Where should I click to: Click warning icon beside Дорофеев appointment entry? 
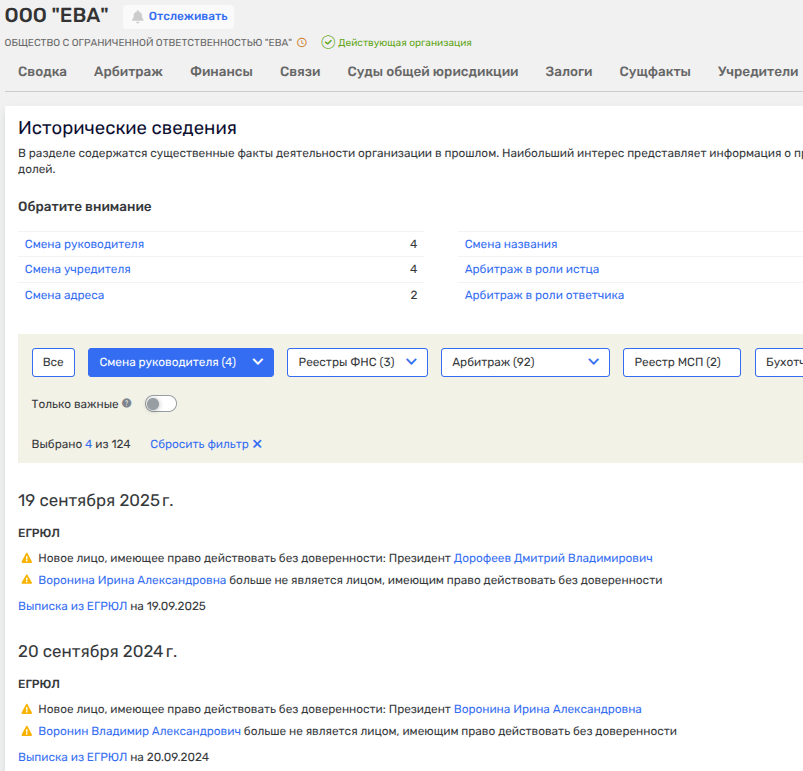point(26,558)
